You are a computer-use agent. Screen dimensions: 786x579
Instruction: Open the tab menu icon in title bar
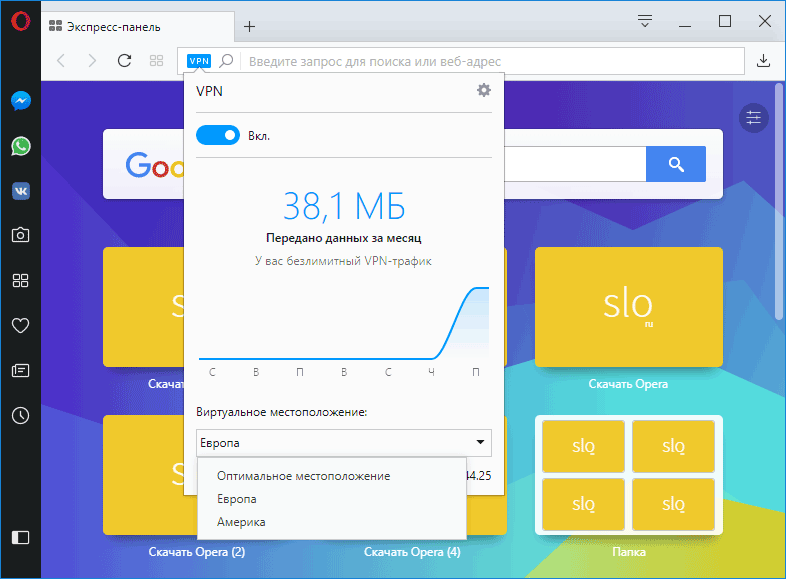coord(645,21)
